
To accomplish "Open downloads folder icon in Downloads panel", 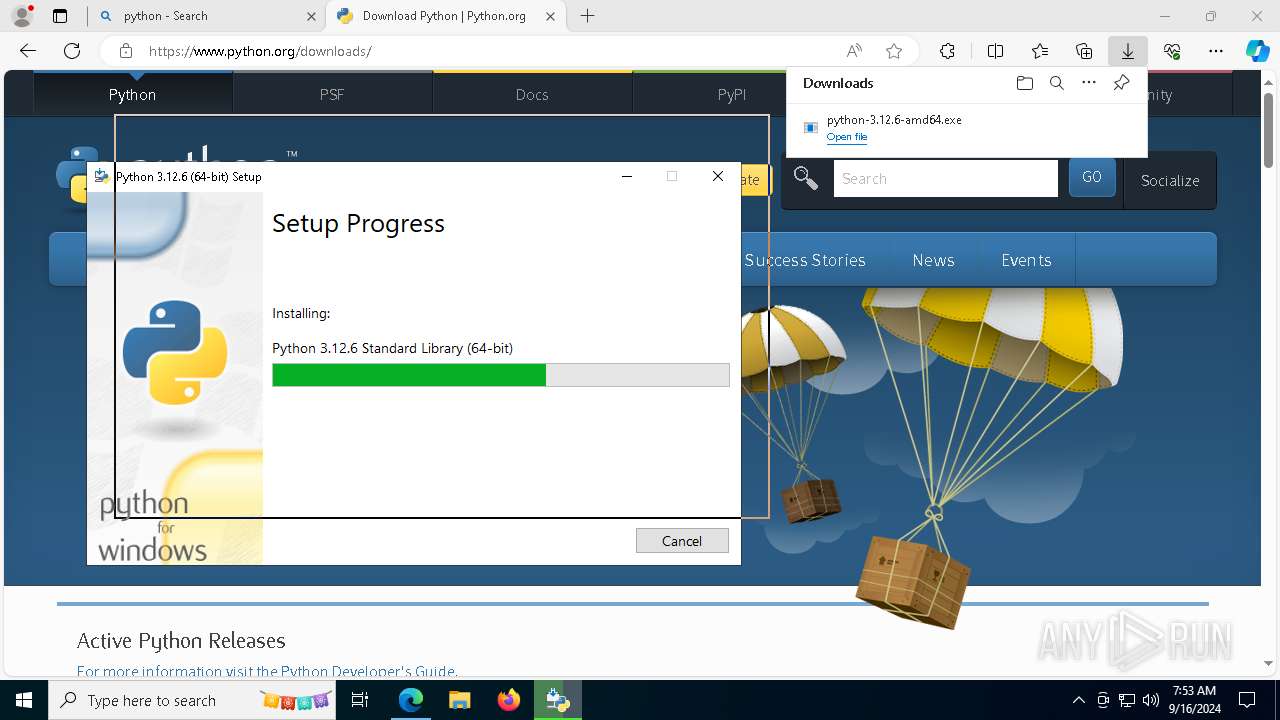I will point(1024,83).
